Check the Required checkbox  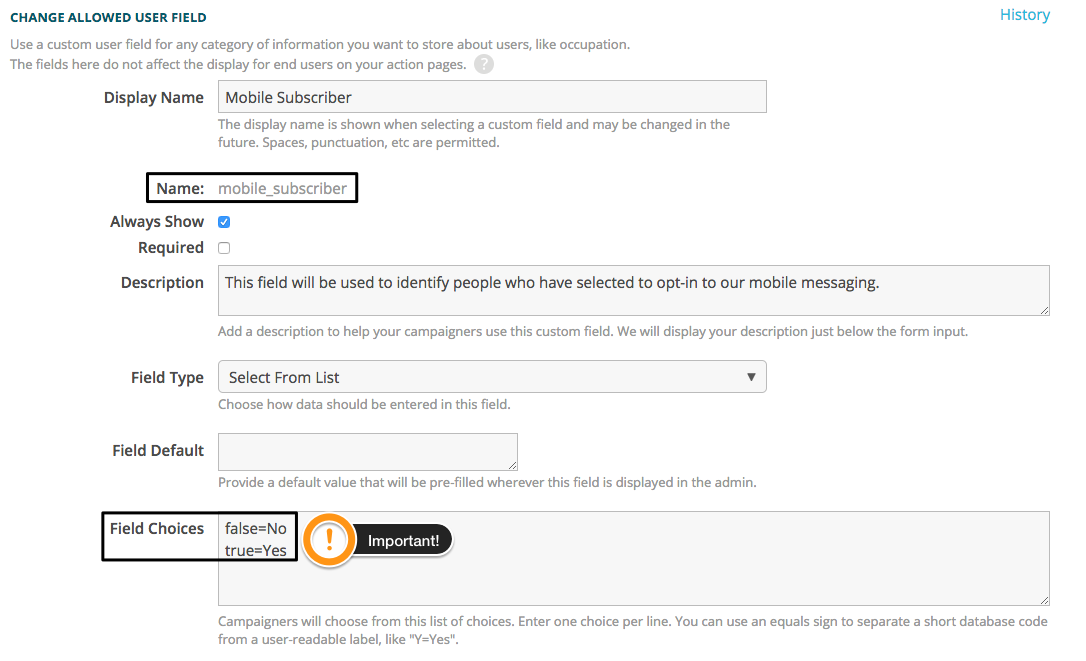tap(224, 247)
